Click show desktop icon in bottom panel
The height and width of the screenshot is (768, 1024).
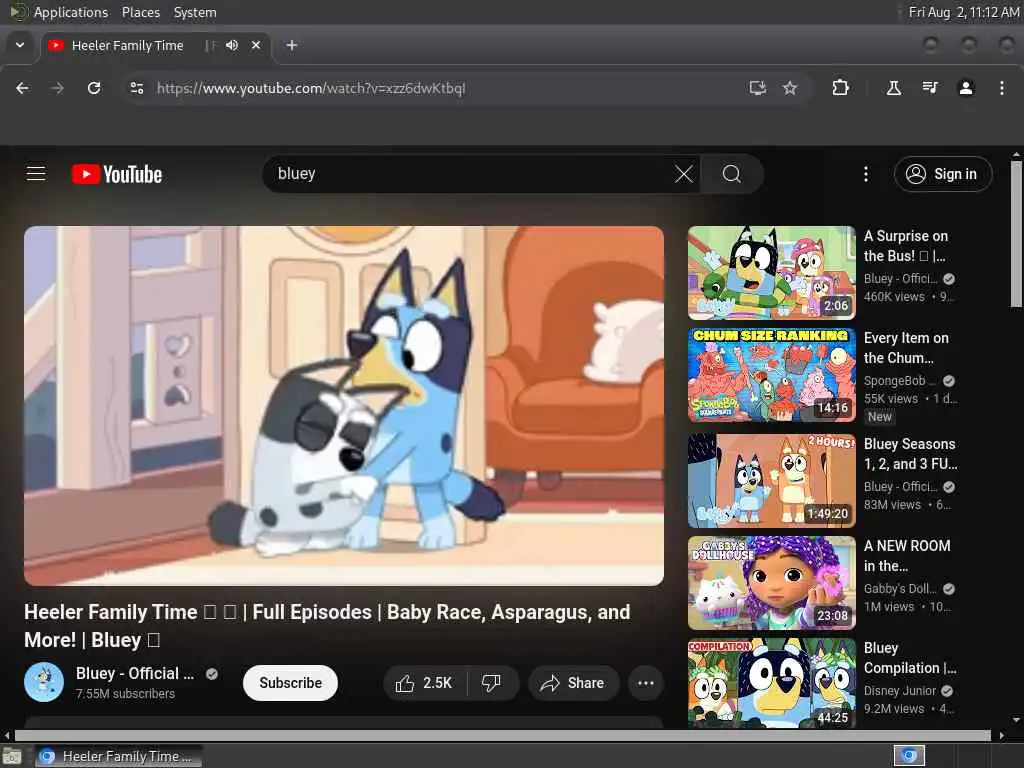[12, 756]
